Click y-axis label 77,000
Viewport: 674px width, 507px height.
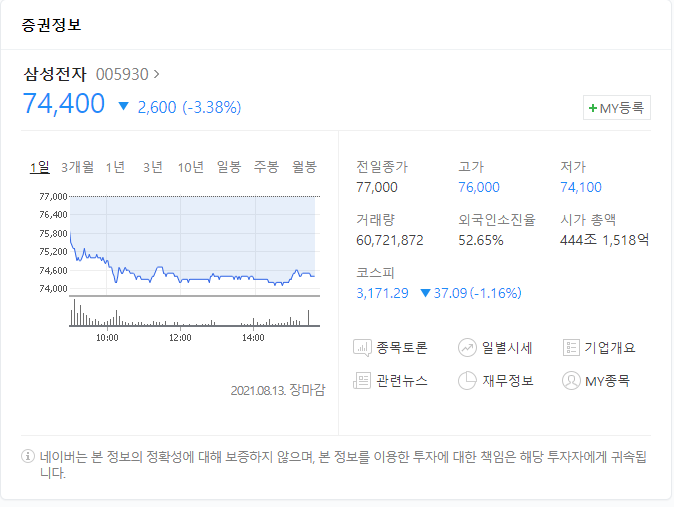[x=53, y=197]
